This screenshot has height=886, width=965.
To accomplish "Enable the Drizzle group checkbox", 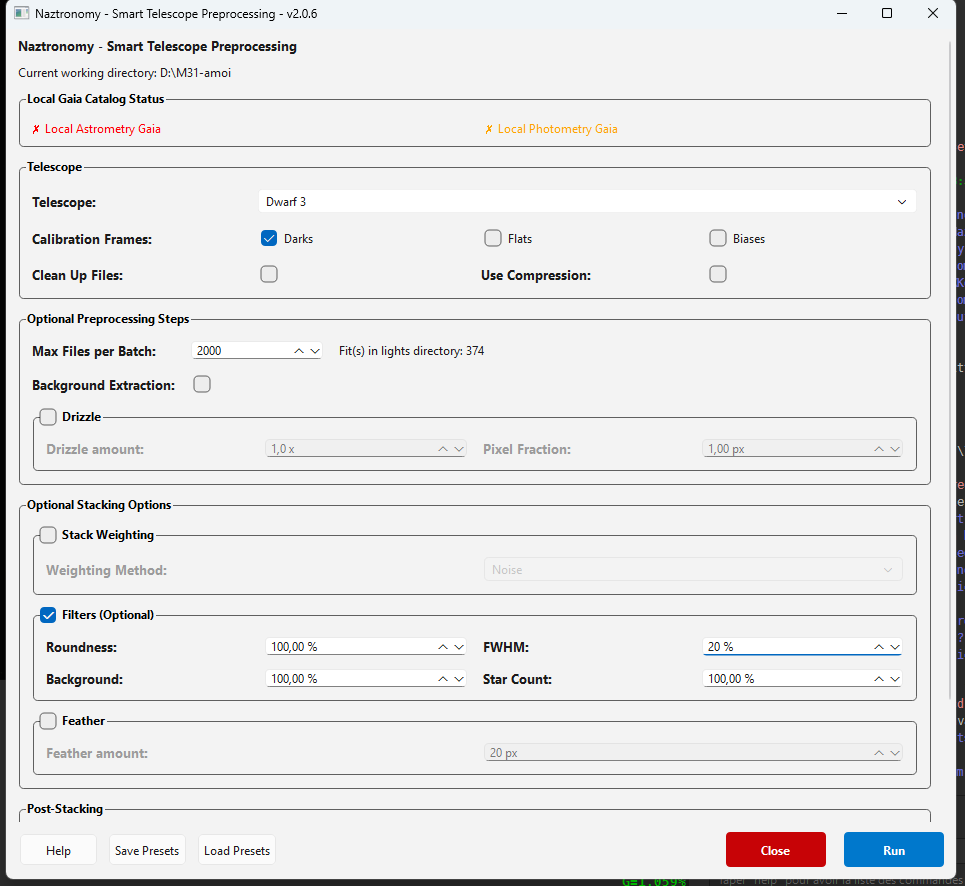I will tap(48, 417).
